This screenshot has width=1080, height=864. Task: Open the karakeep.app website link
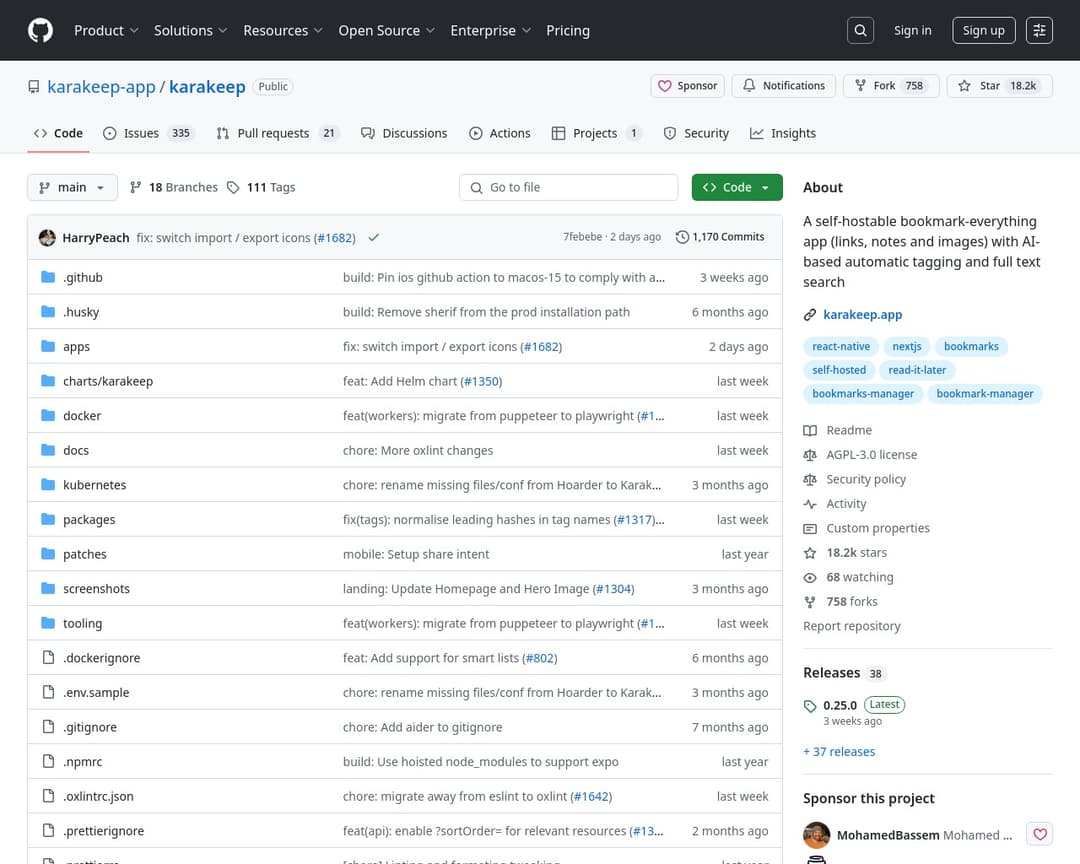coord(862,315)
